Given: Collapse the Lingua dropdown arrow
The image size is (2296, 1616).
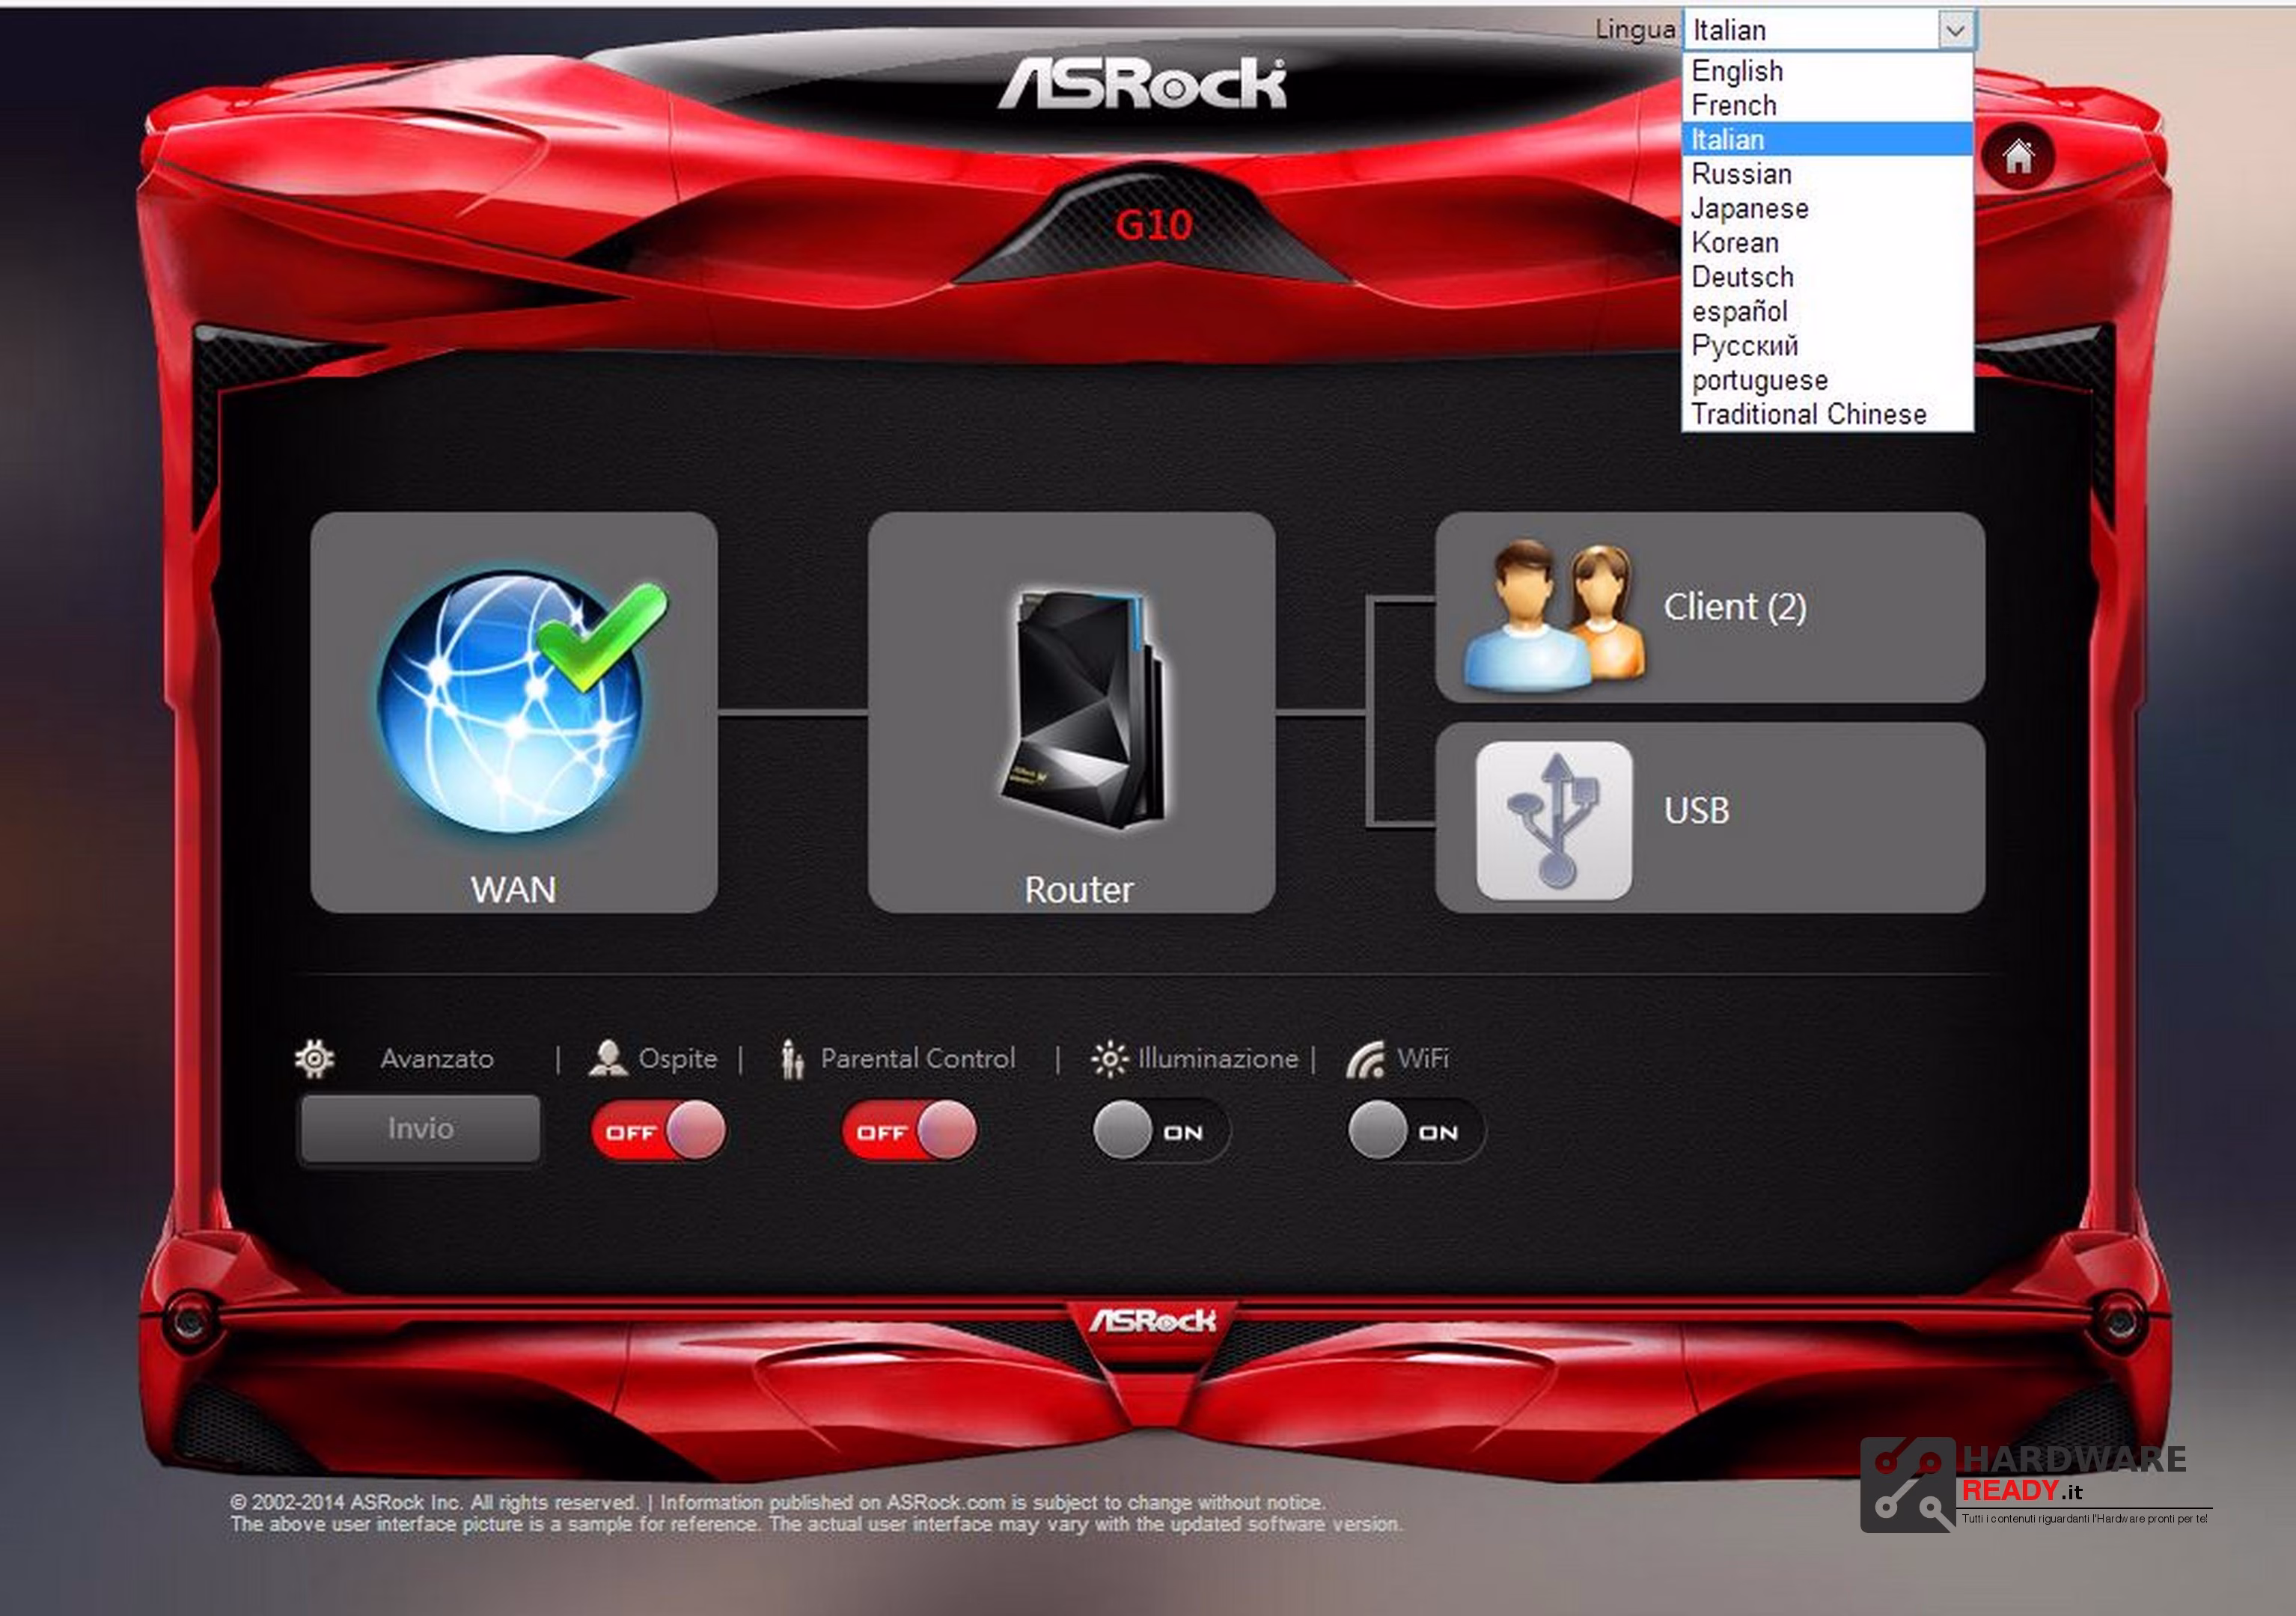Looking at the screenshot, I should [1955, 30].
